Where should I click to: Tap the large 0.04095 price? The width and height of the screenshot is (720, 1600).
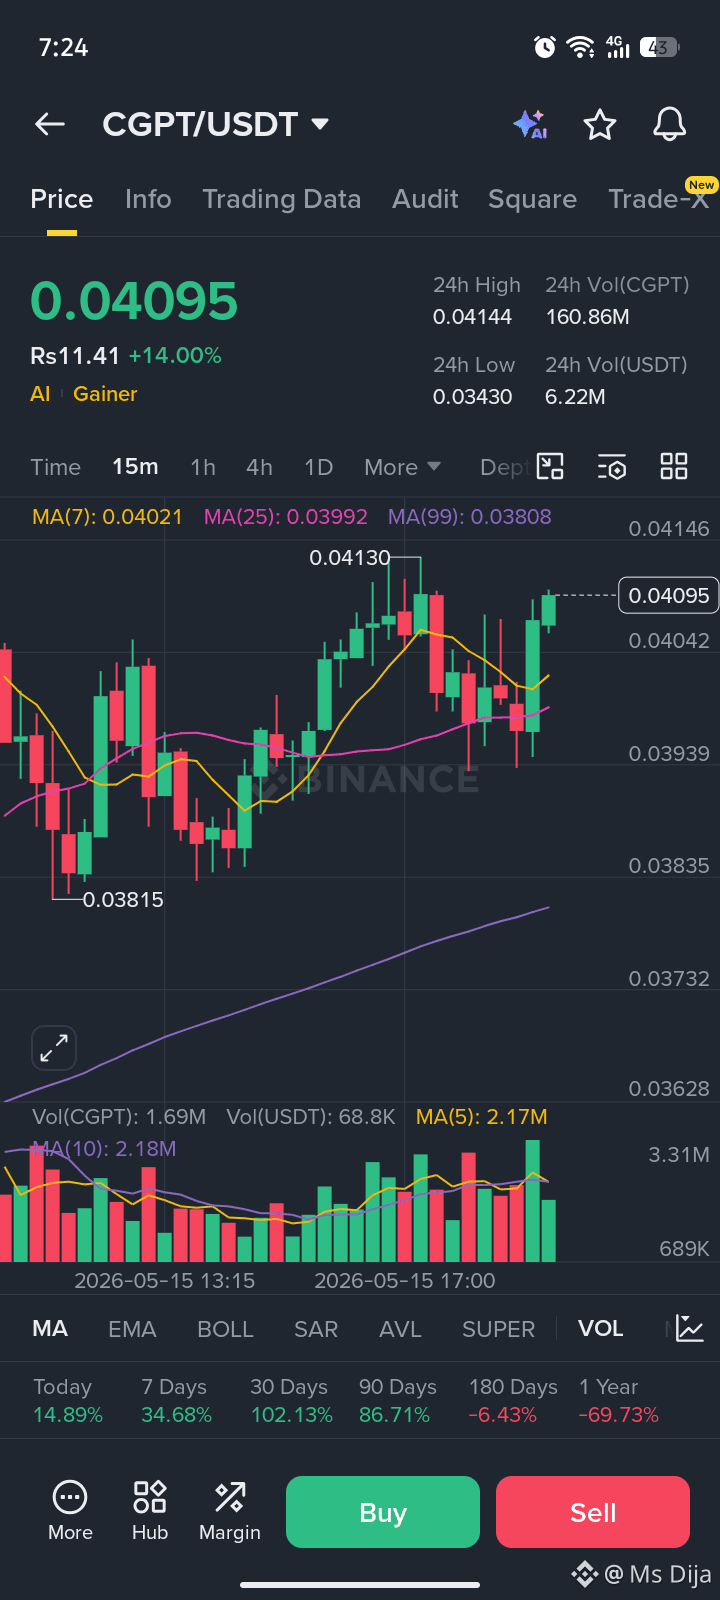click(134, 301)
